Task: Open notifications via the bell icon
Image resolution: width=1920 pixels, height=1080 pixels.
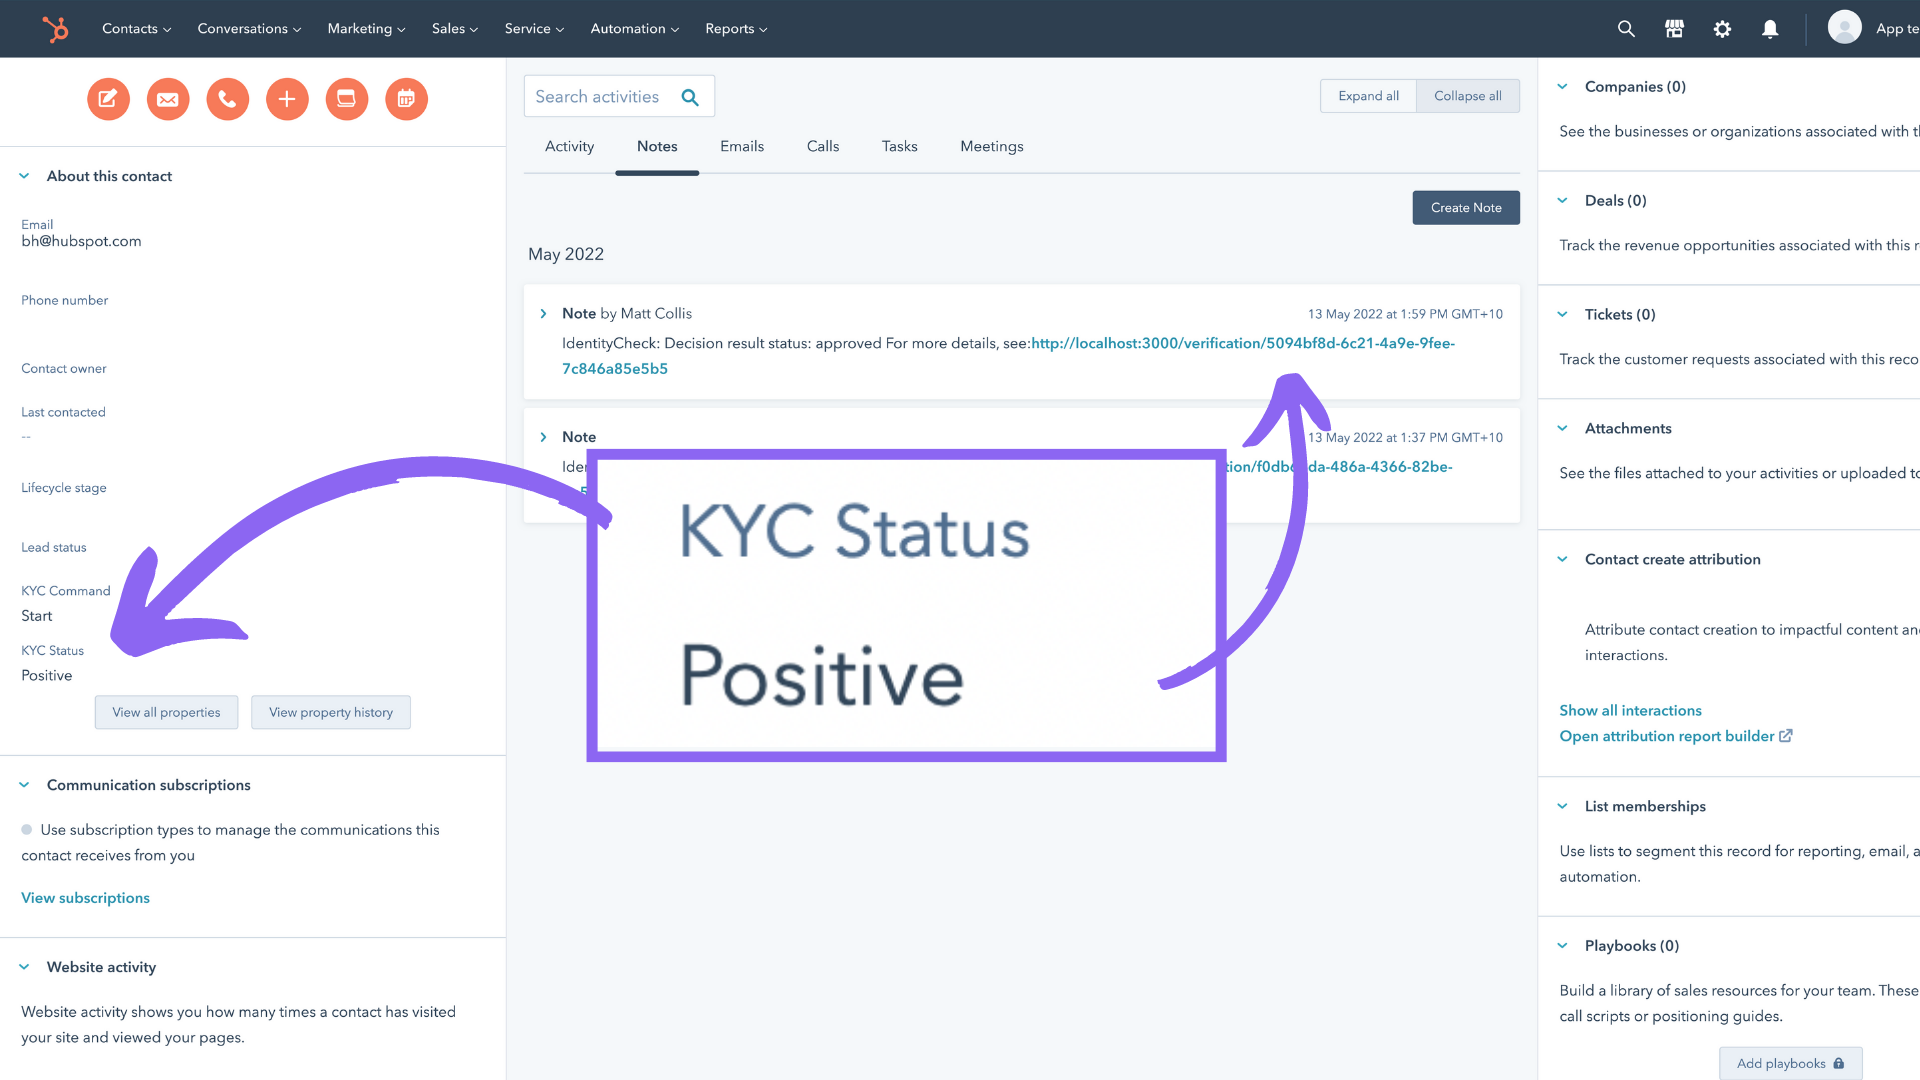Action: 1769,29
